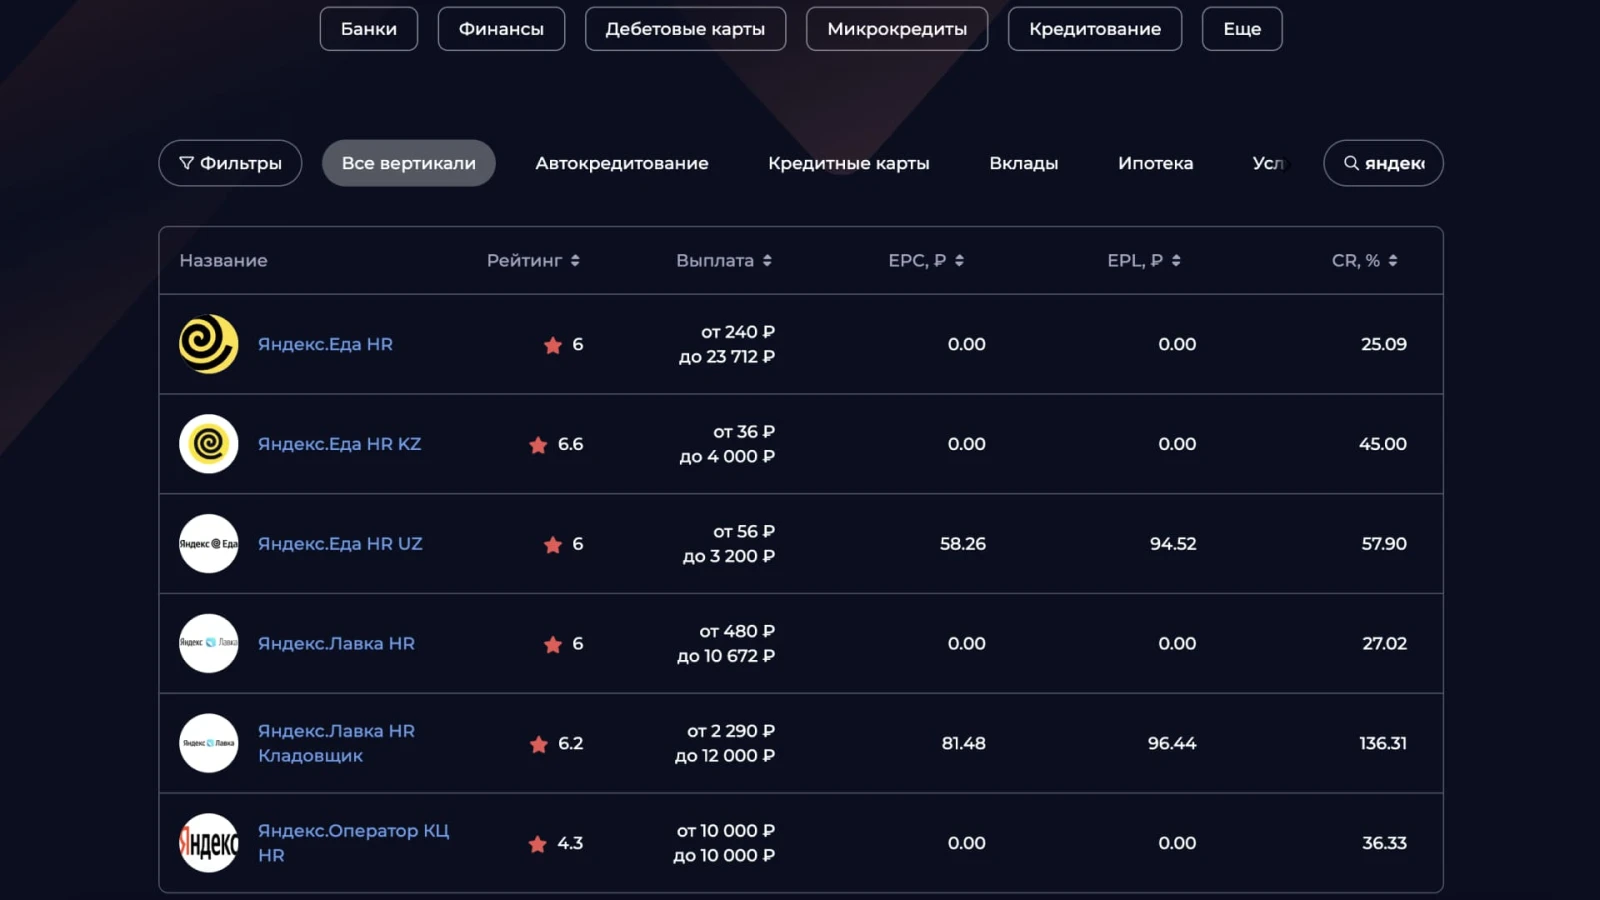Click the search magnifier icon
Viewport: 1600px width, 900px height.
coord(1350,163)
